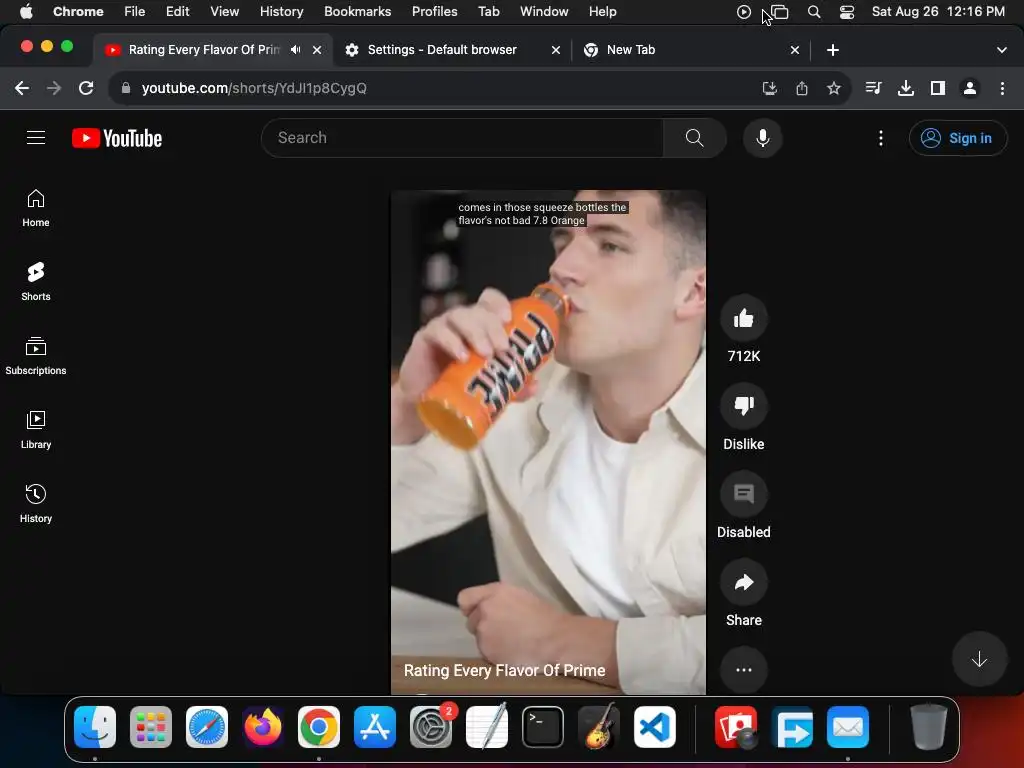Viewport: 1024px width, 768px height.
Task: Click the search magnifier button
Action: [694, 138]
